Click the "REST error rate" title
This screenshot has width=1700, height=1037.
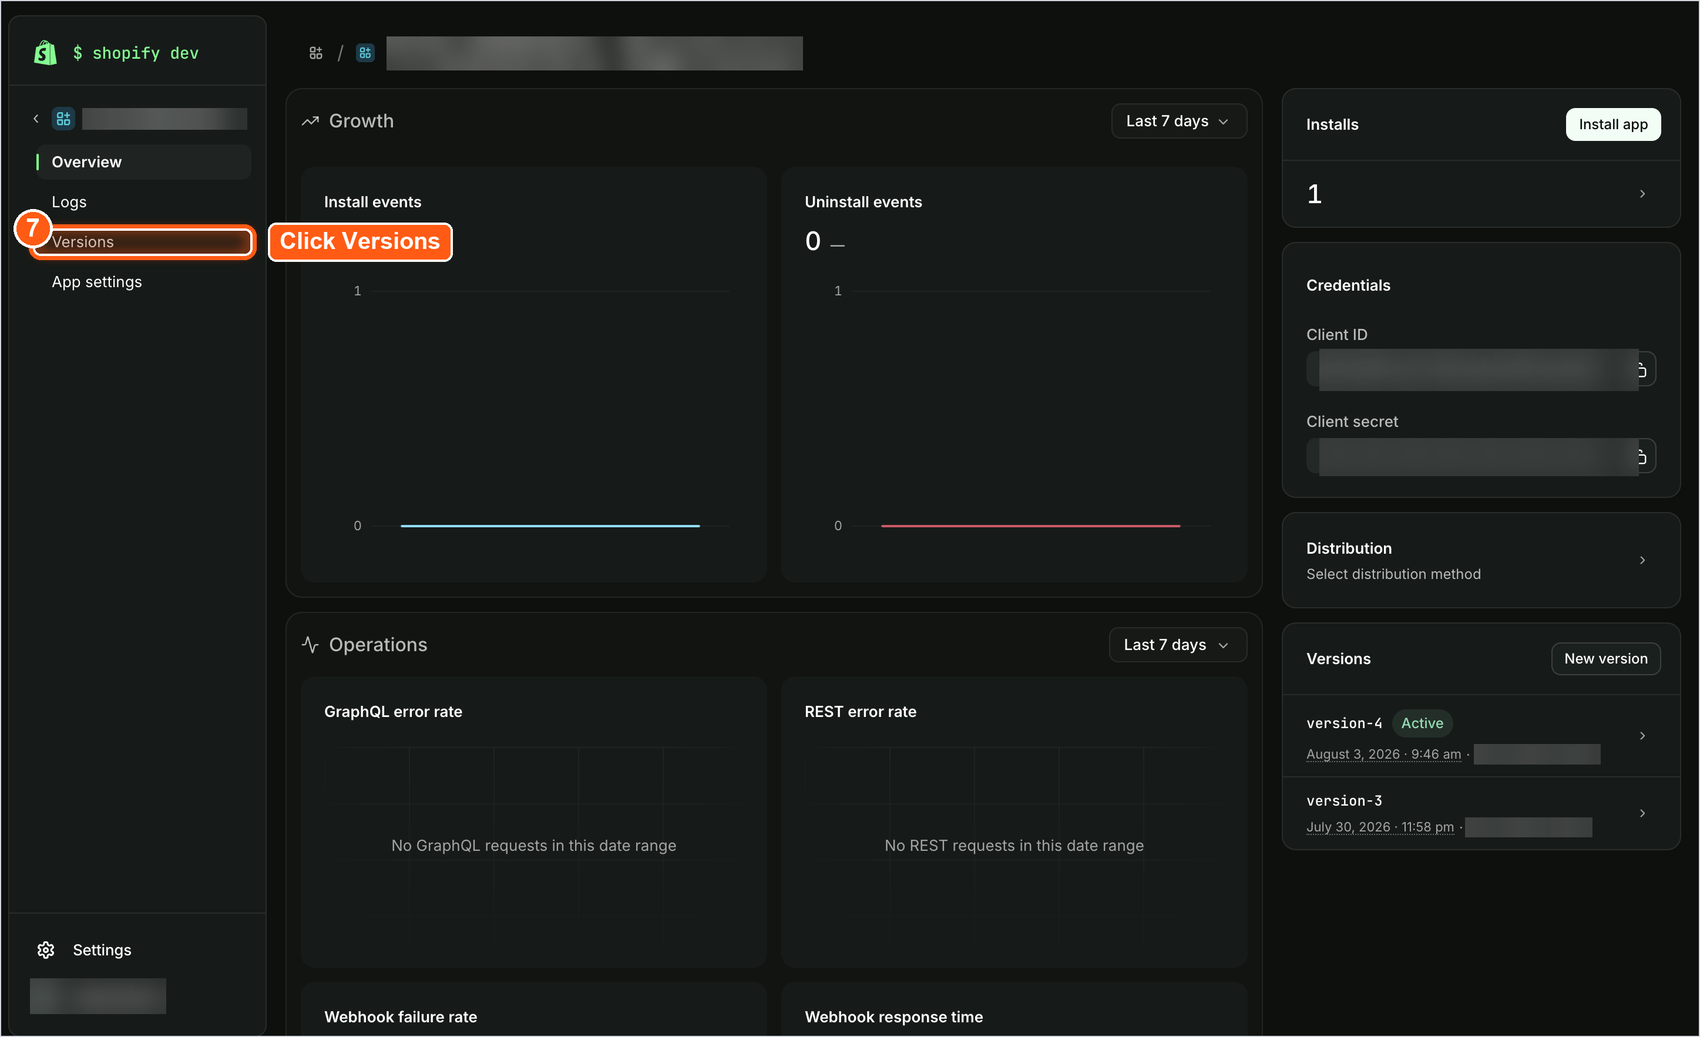click(860, 712)
